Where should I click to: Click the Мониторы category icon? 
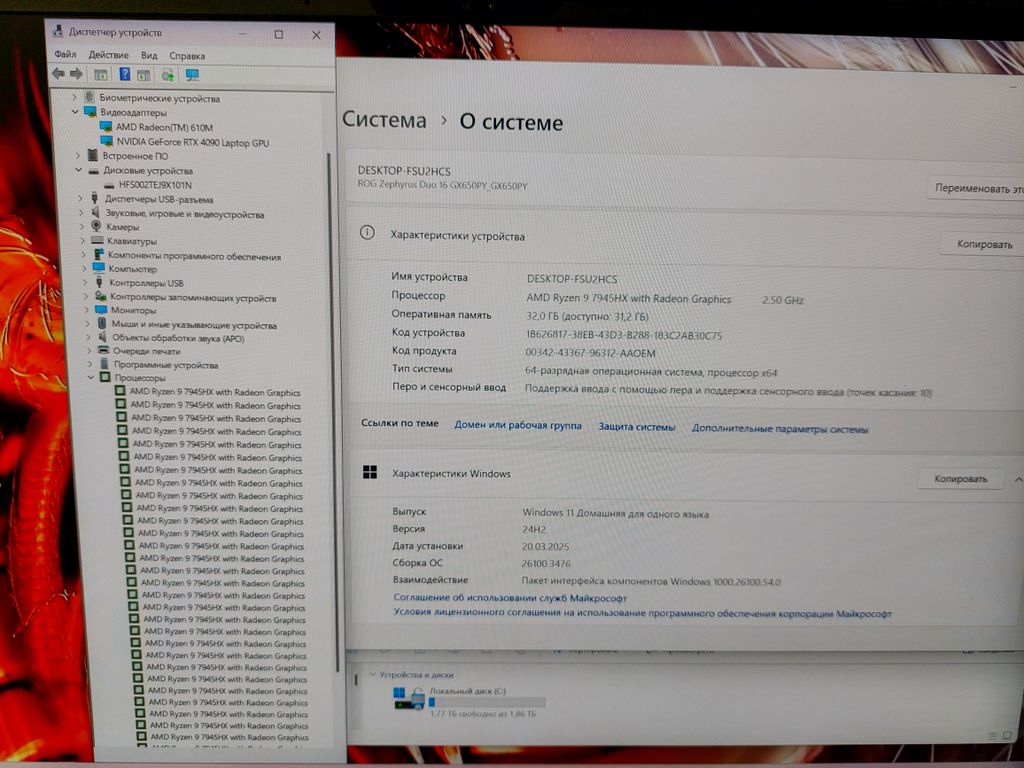[x=101, y=310]
